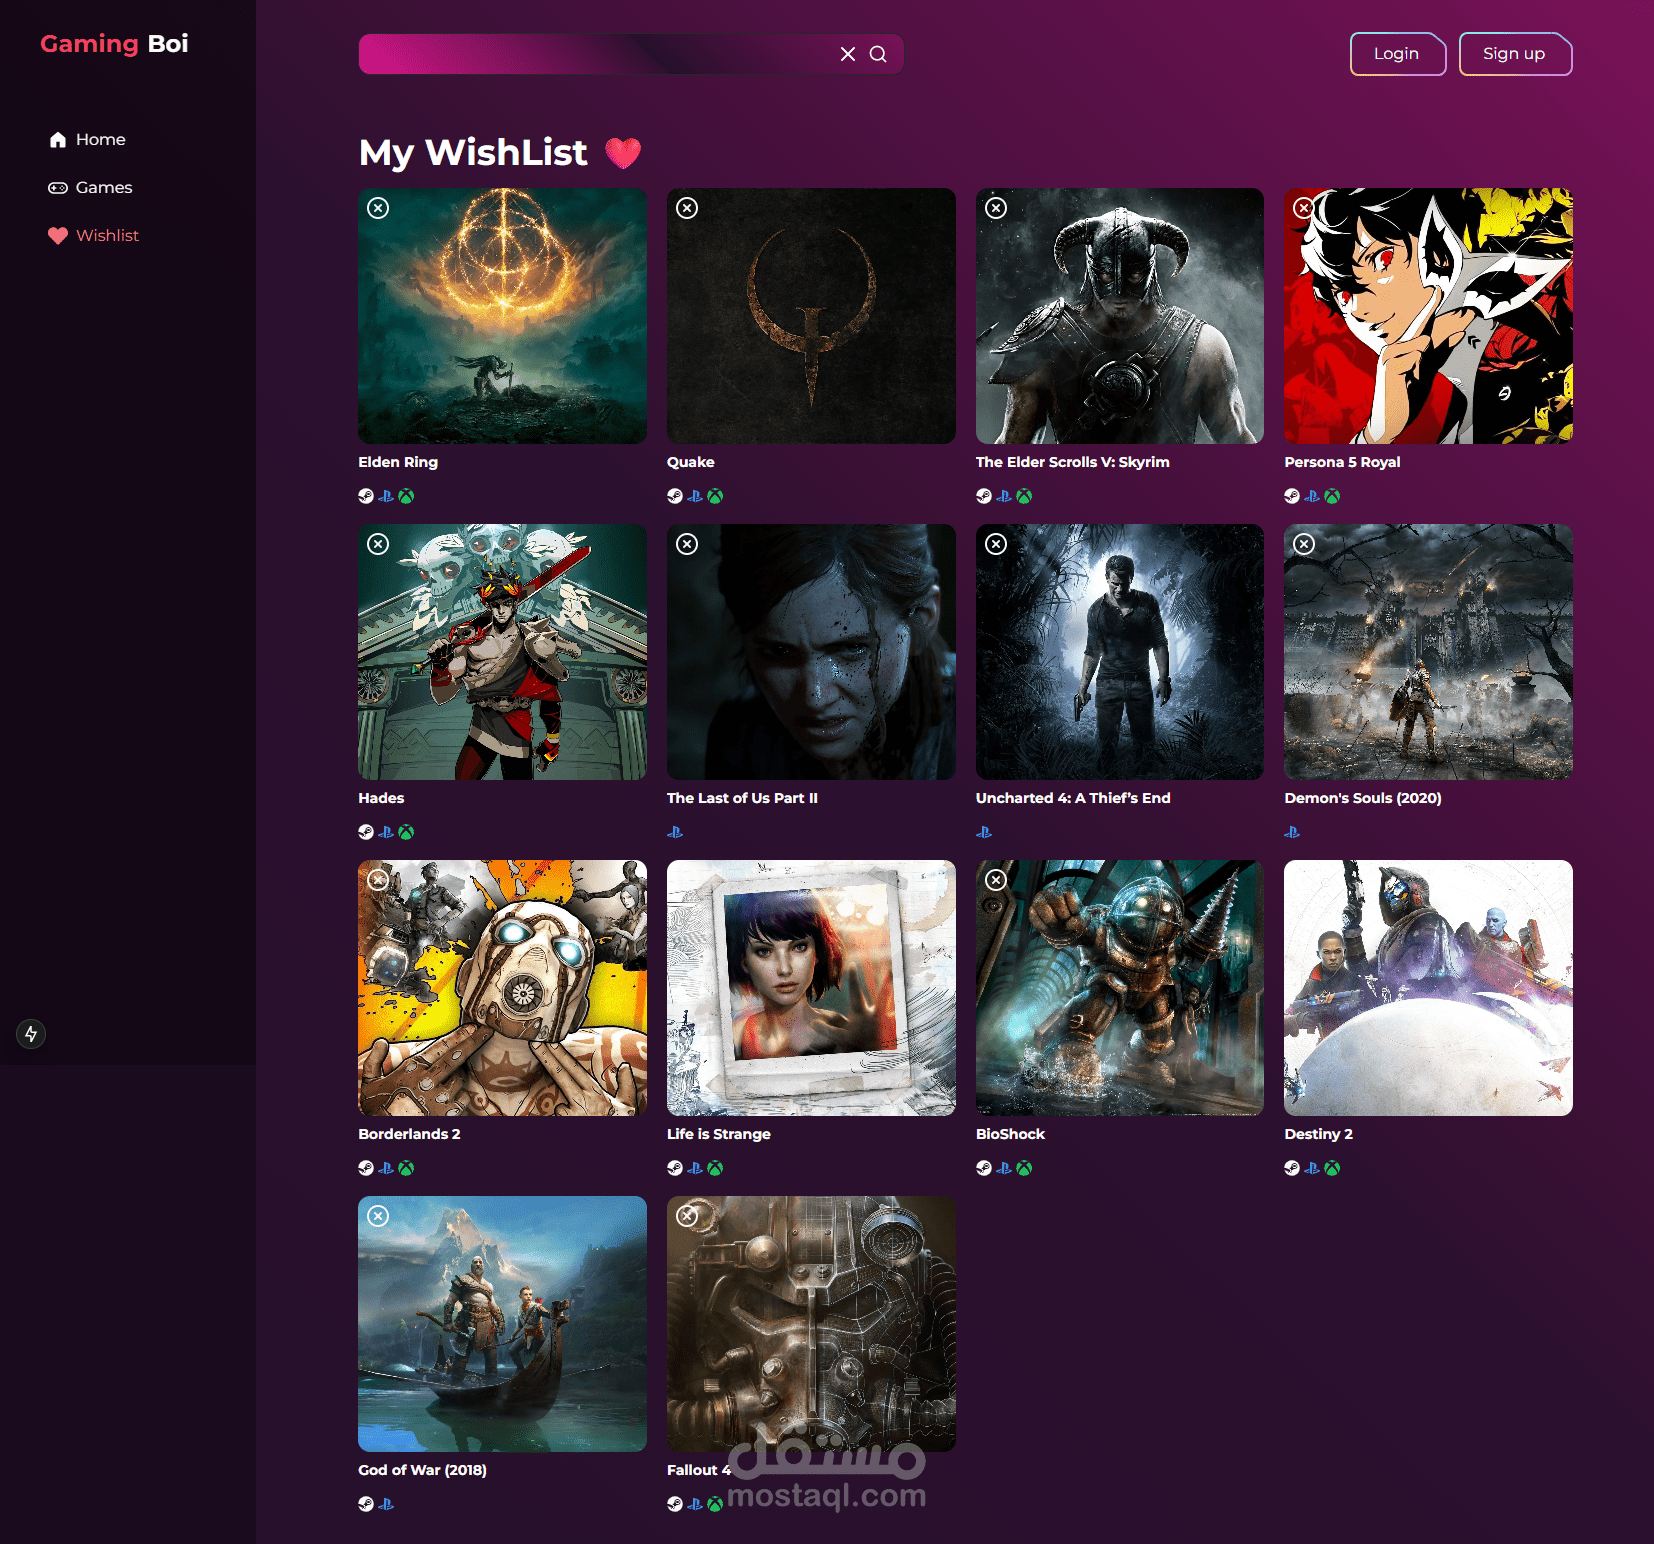This screenshot has width=1654, height=1544.
Task: Open the God of War cover image
Action: [x=502, y=1324]
